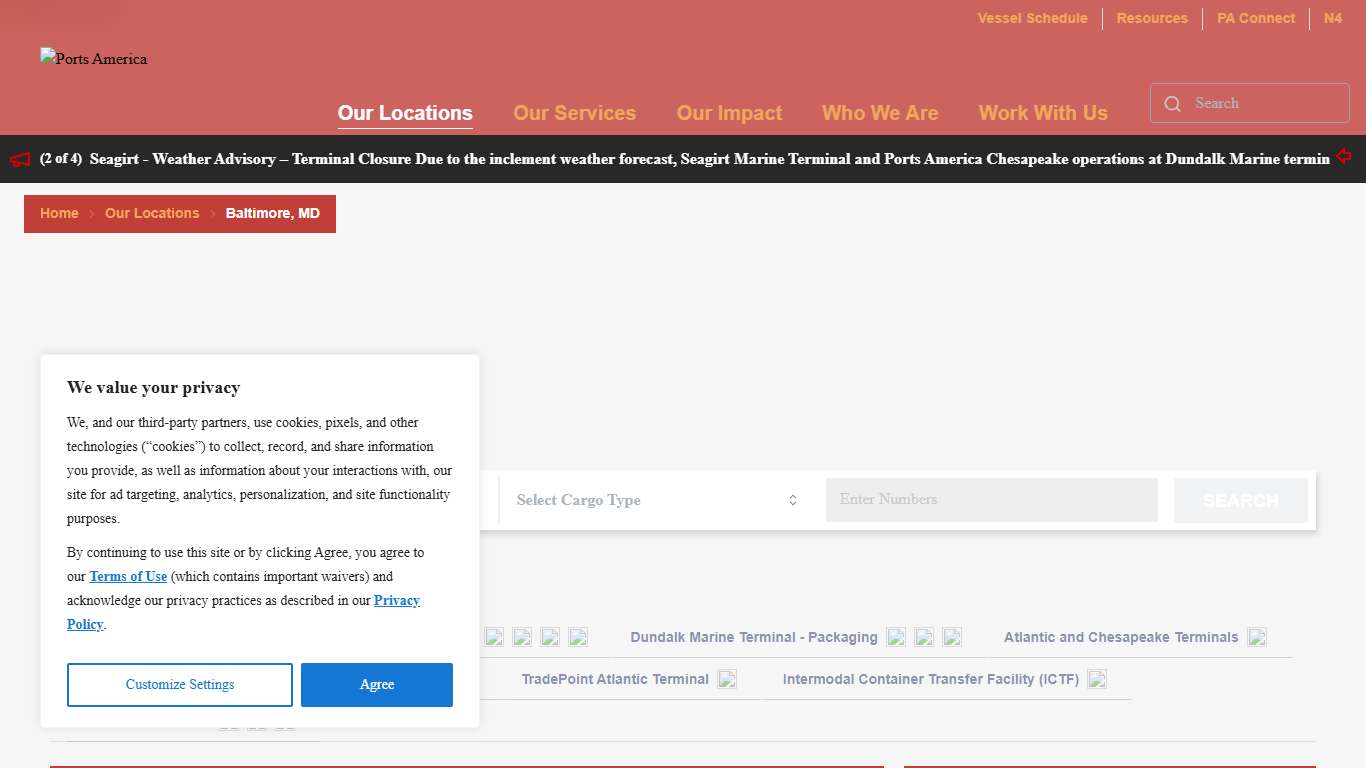
Task: Click icon next to TradePoint Atlantic Terminal
Action: click(x=727, y=680)
